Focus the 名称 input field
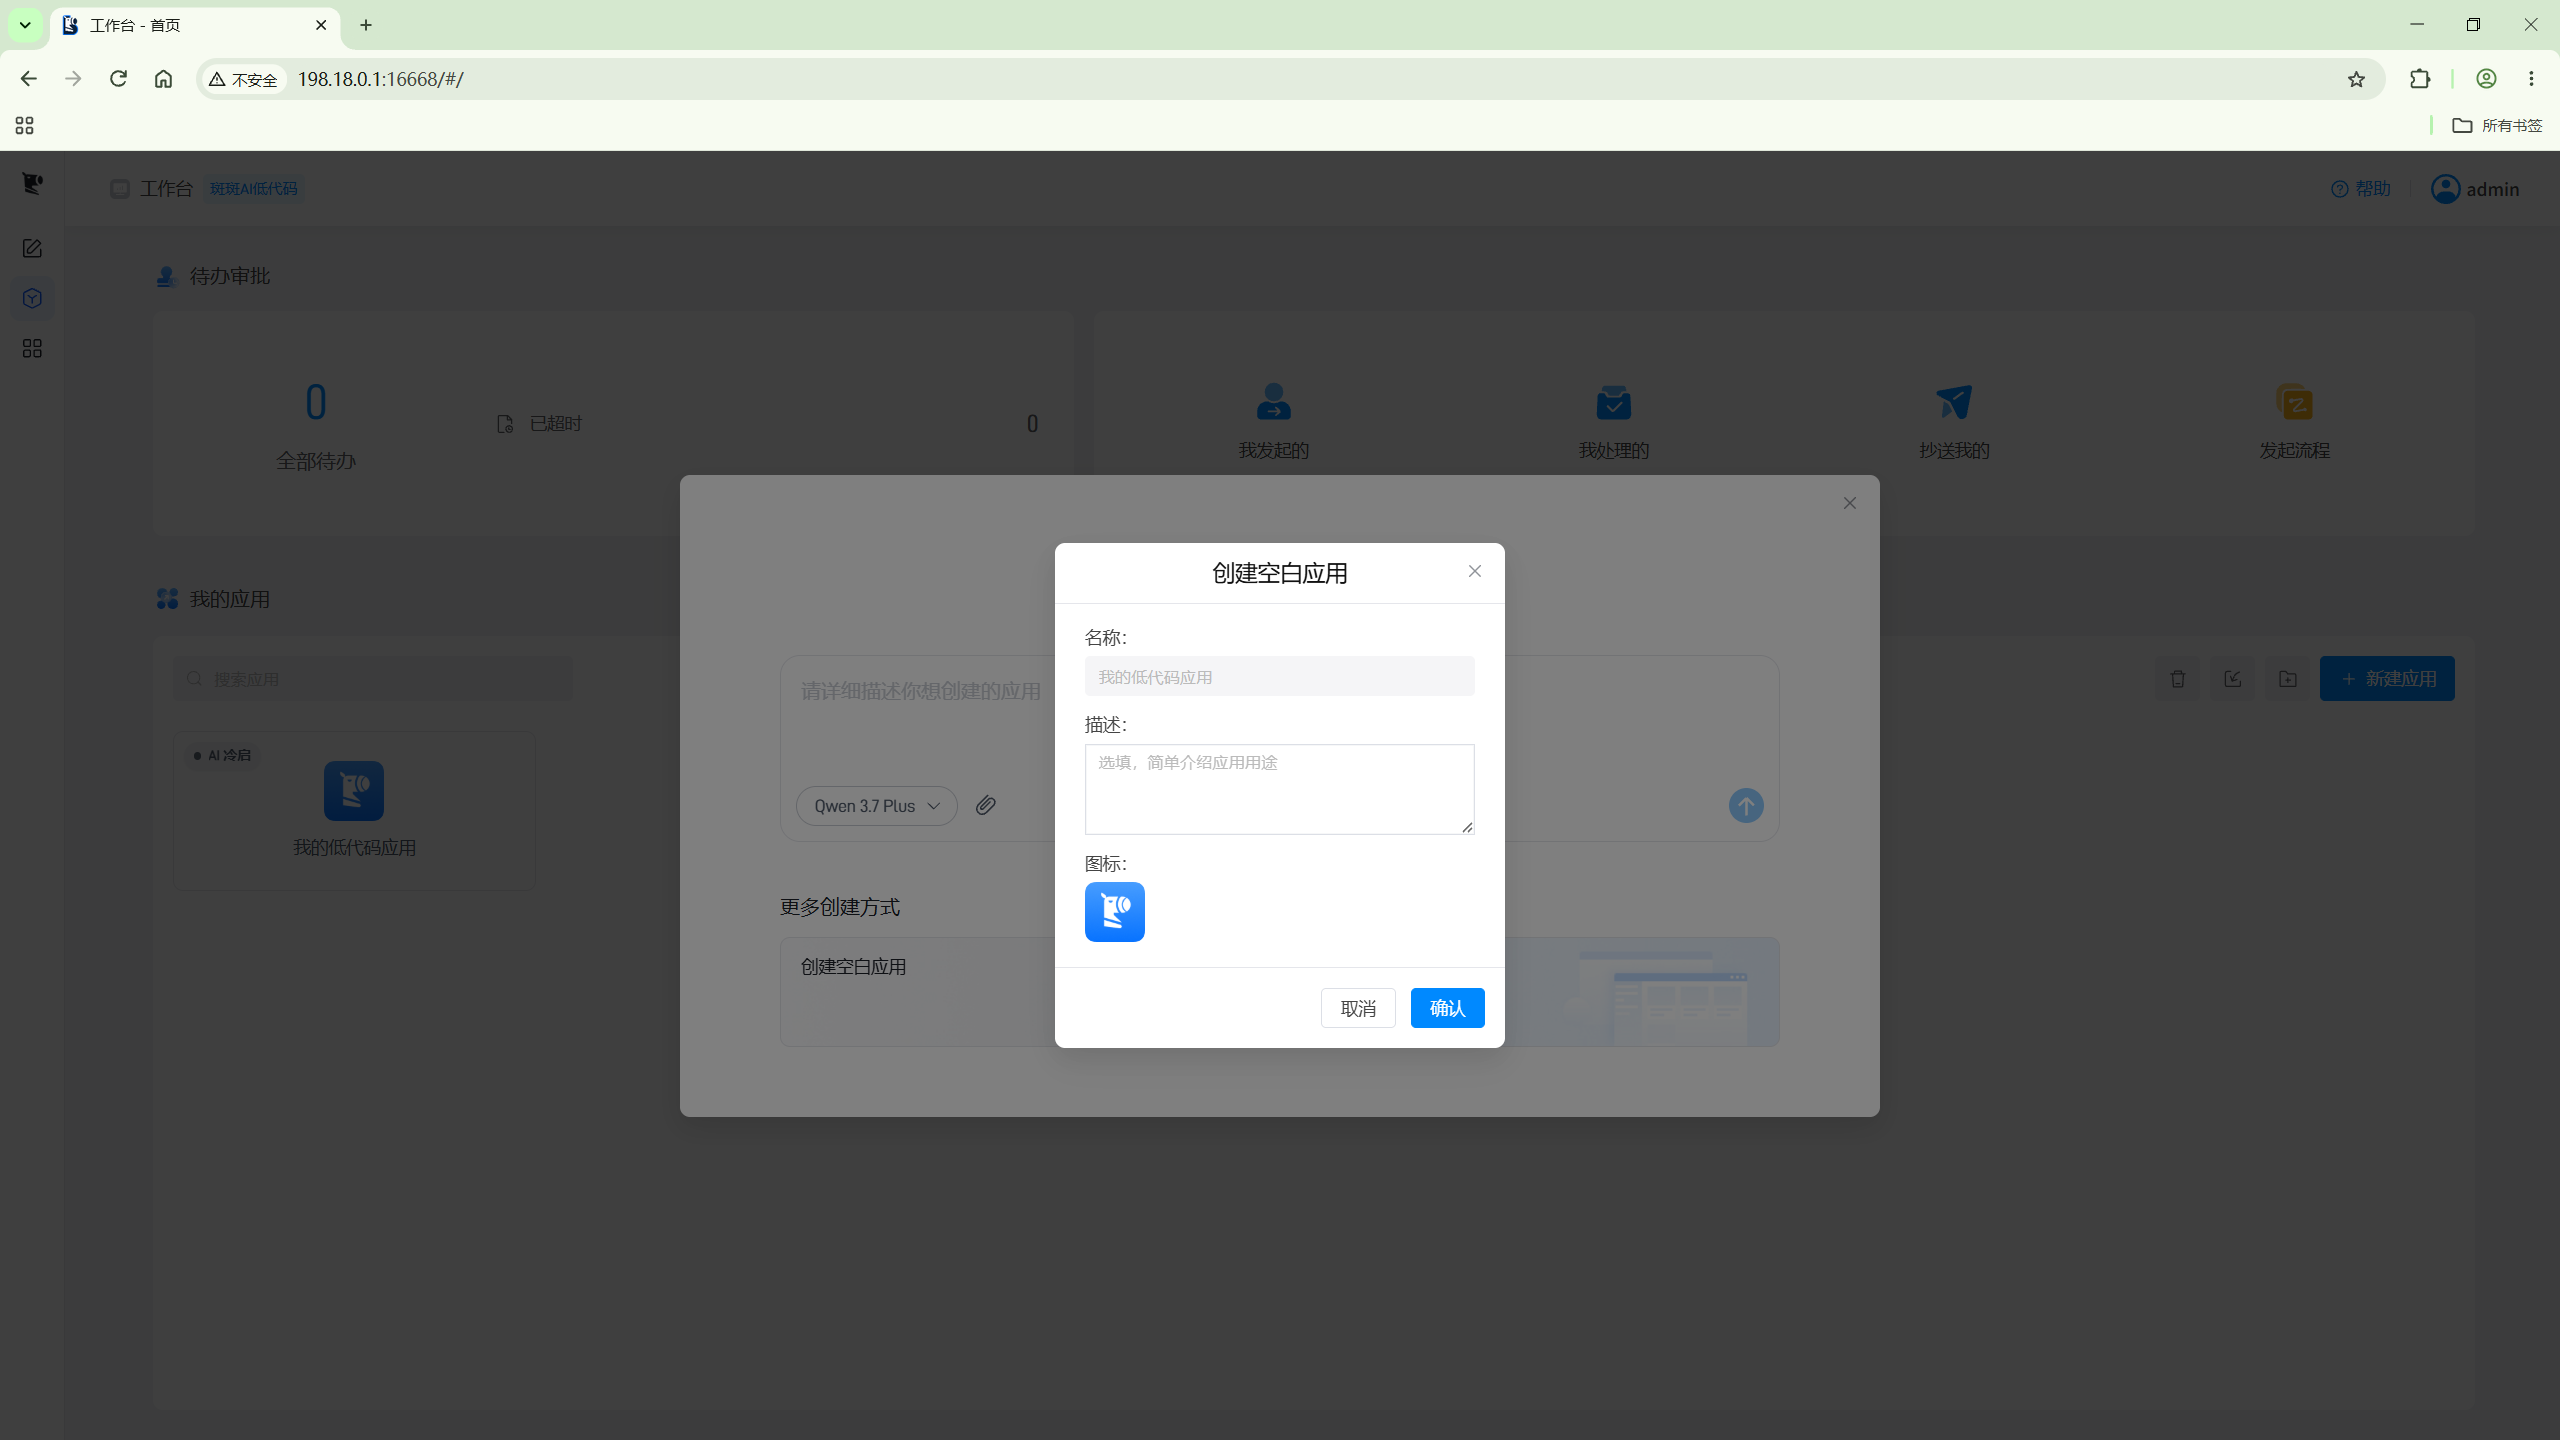Screen dimensions: 2560x1440 click(x=1279, y=677)
